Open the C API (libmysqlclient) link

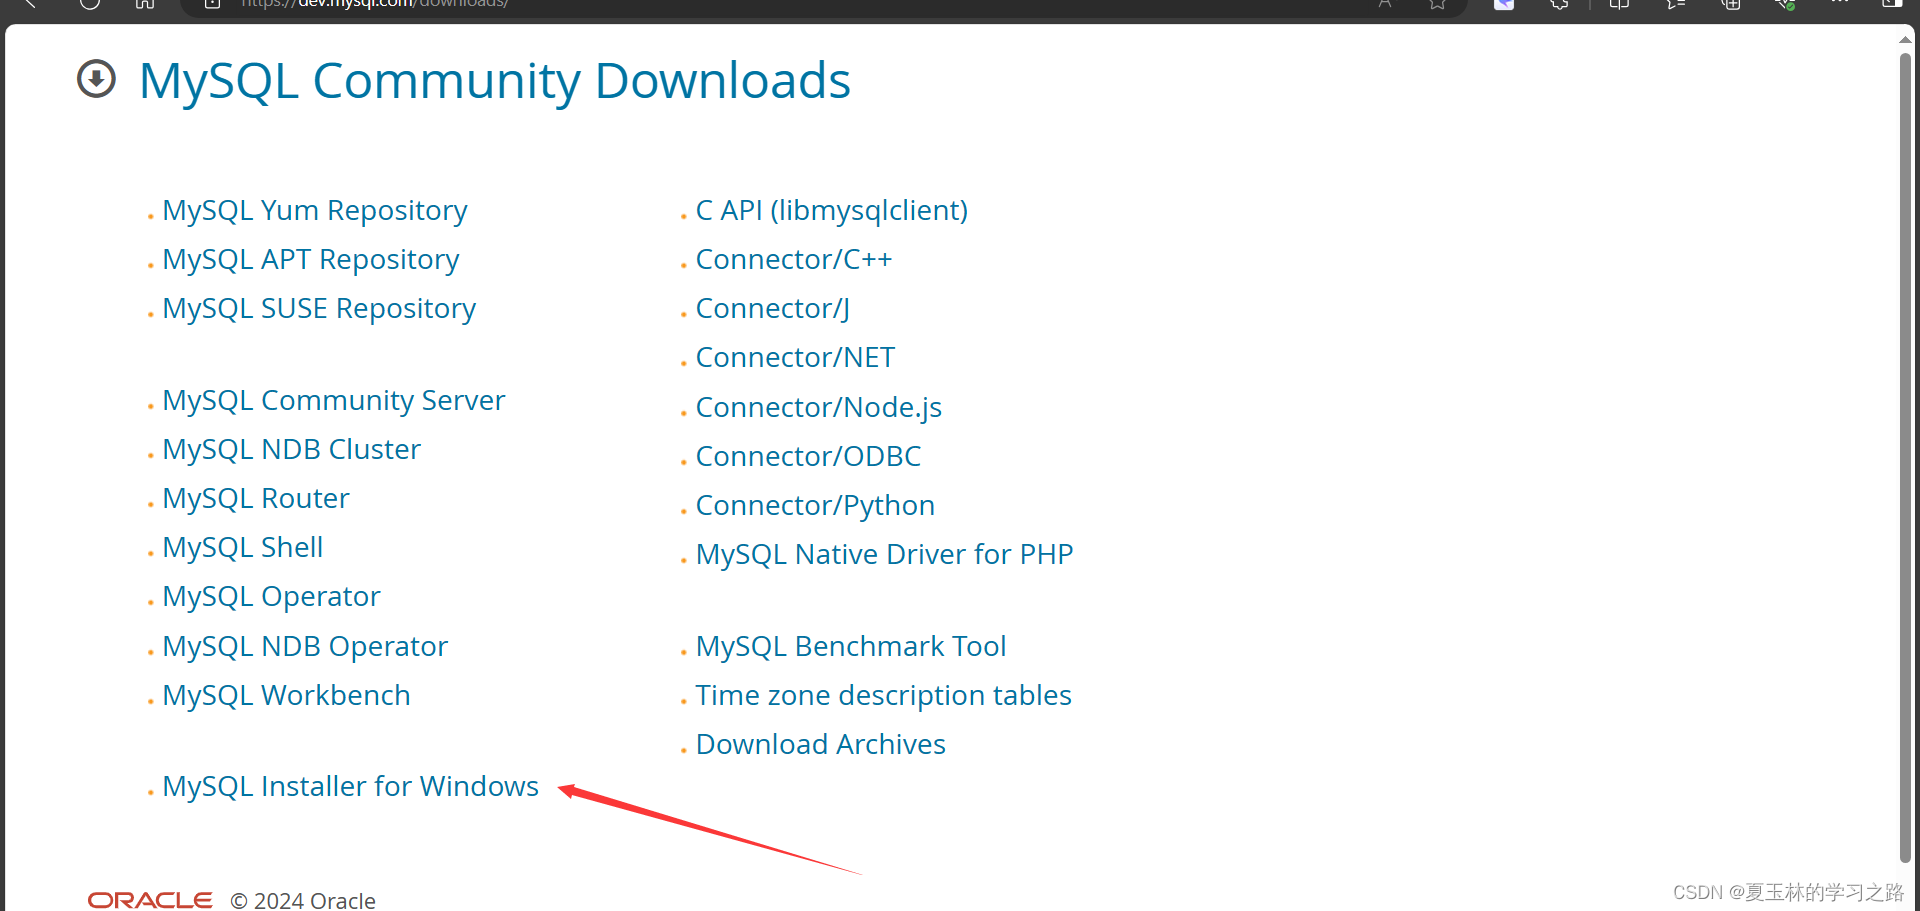click(x=831, y=211)
